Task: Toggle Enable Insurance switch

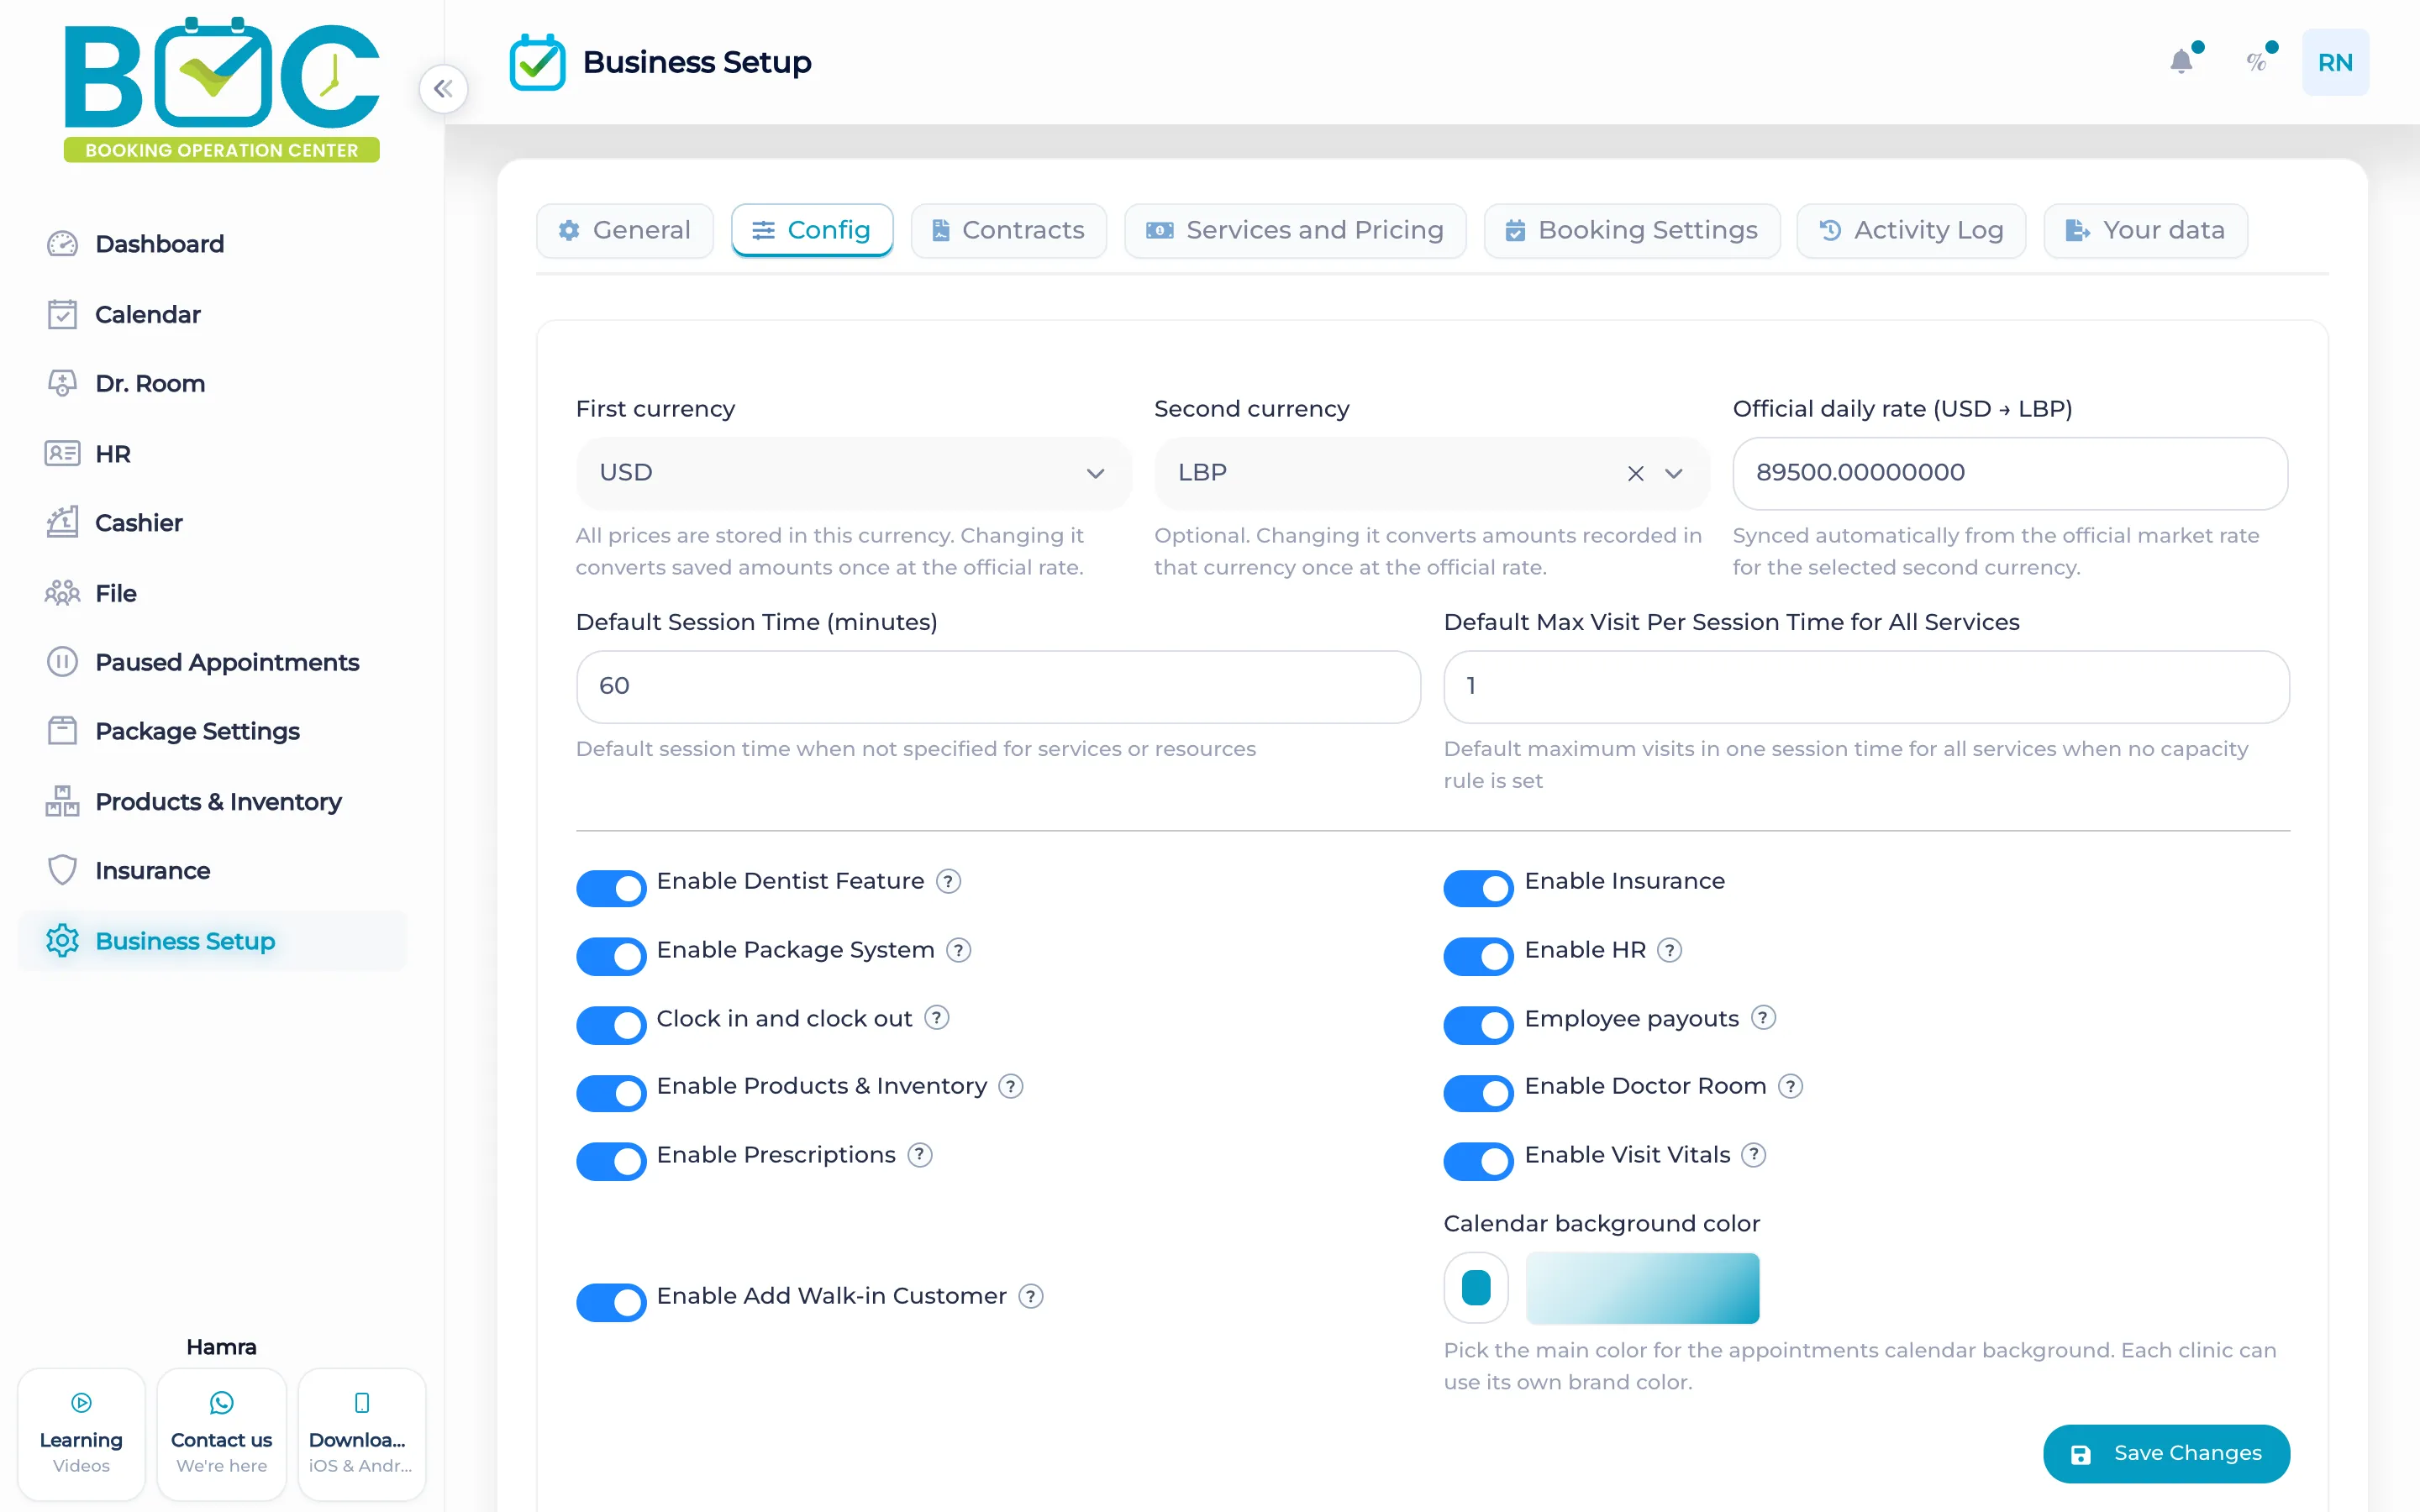Action: [x=1478, y=888]
